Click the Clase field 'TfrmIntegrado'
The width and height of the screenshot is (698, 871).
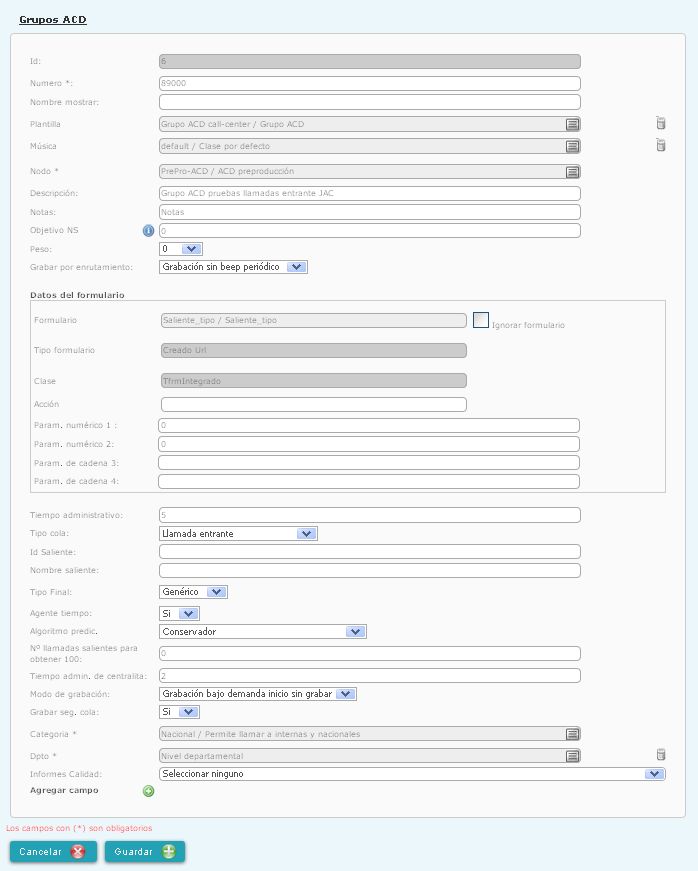314,381
